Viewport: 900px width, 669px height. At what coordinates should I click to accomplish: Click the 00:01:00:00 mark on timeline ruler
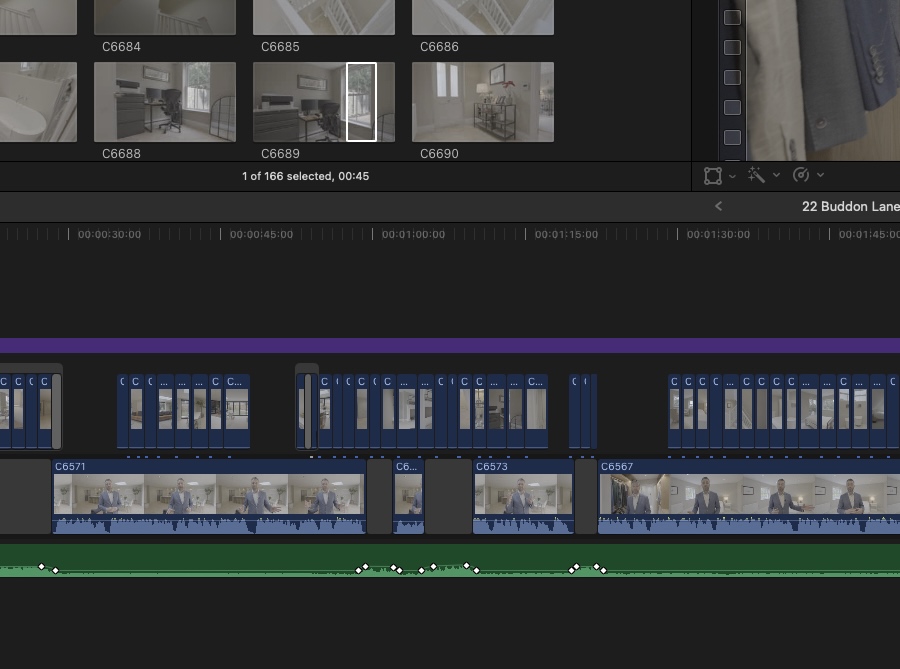click(x=413, y=234)
